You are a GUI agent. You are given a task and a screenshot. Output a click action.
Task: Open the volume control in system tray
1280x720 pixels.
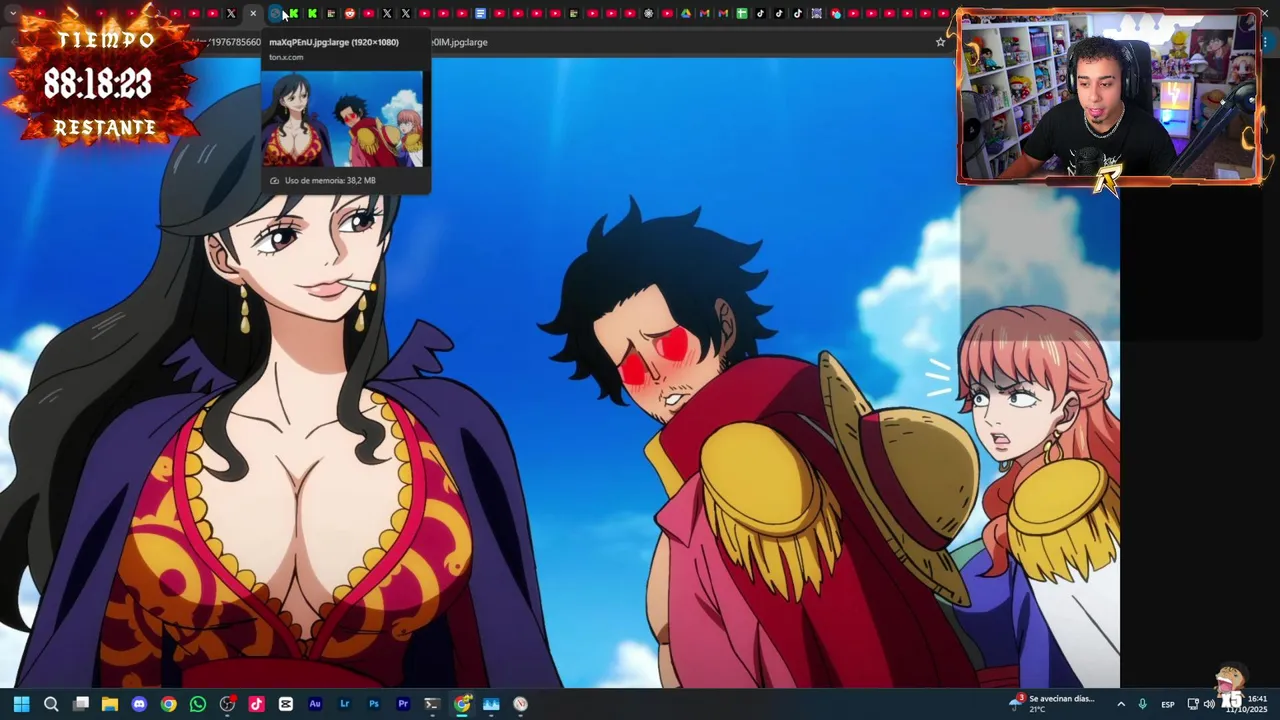[1209, 704]
